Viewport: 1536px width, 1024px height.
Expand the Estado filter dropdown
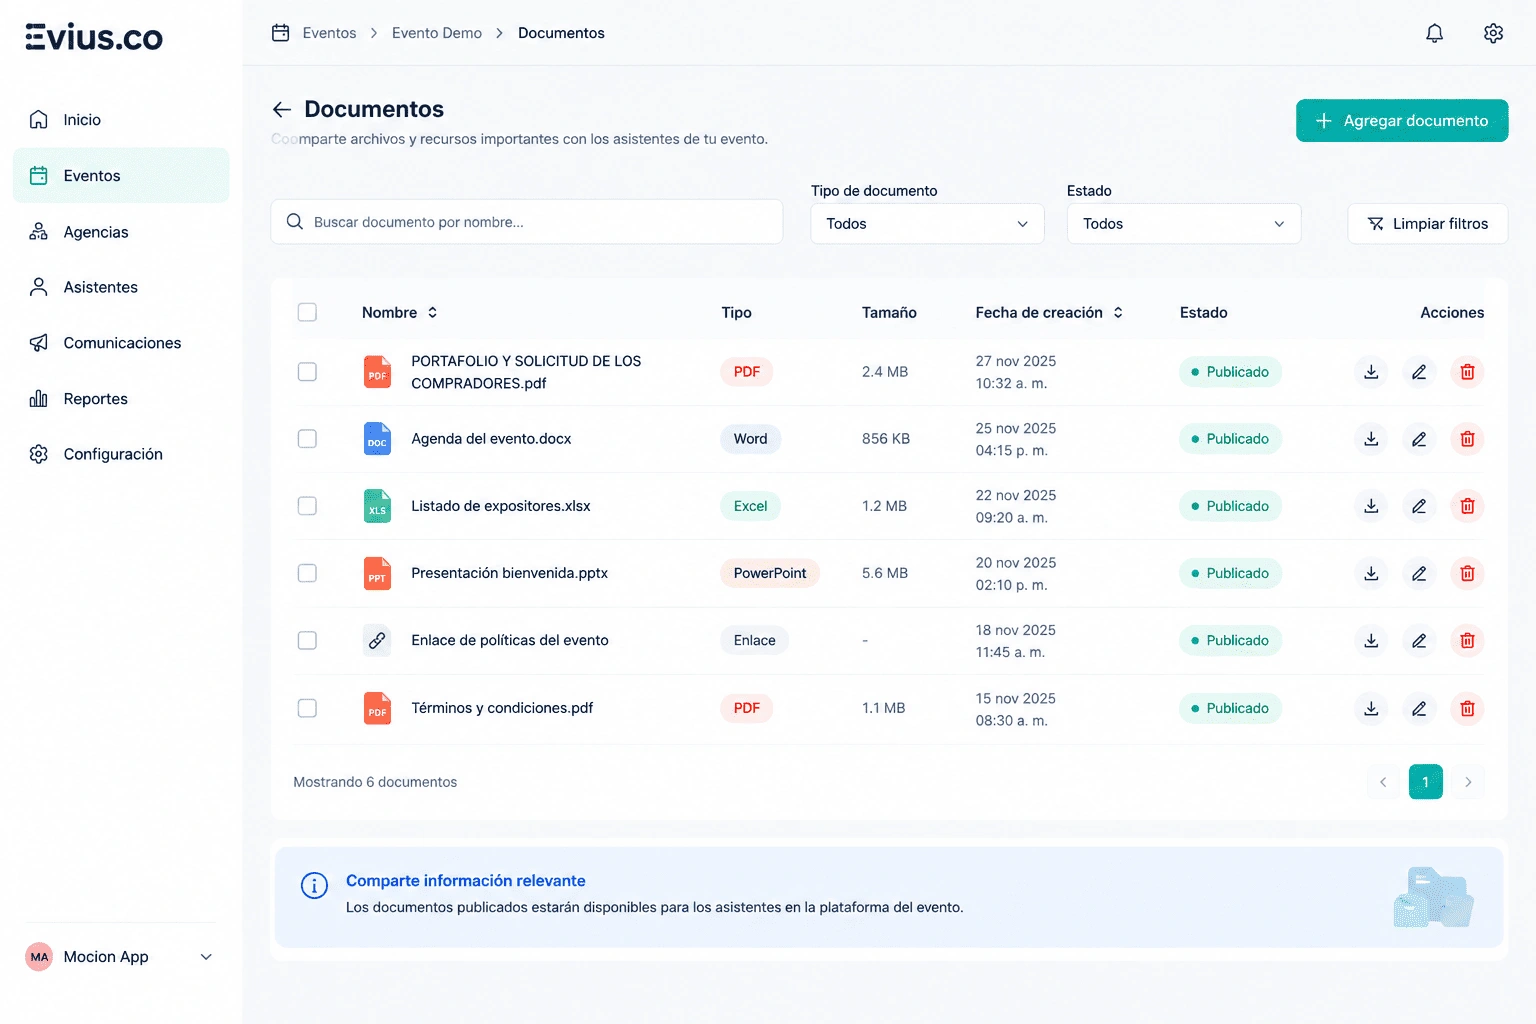(1184, 224)
